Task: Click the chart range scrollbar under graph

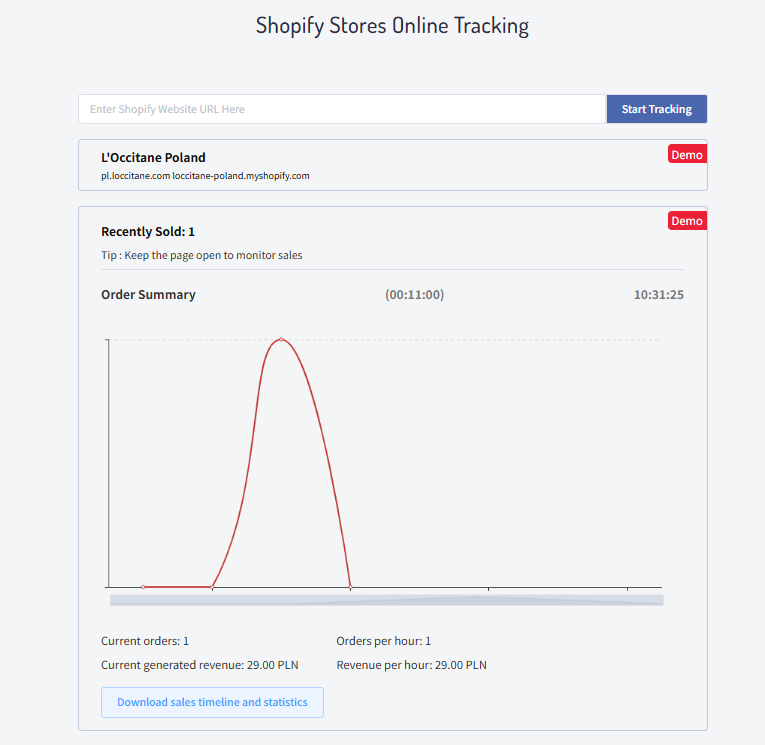Action: [386, 600]
